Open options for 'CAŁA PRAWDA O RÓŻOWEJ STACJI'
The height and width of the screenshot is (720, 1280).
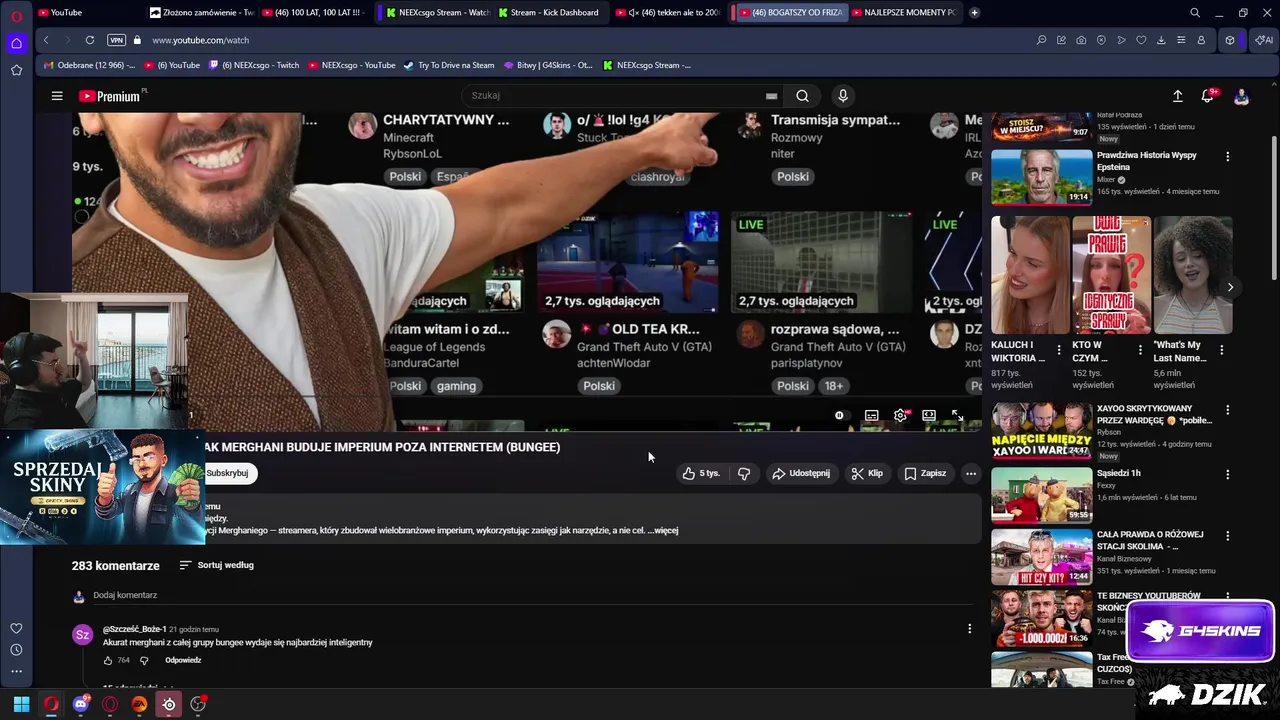1227,535
